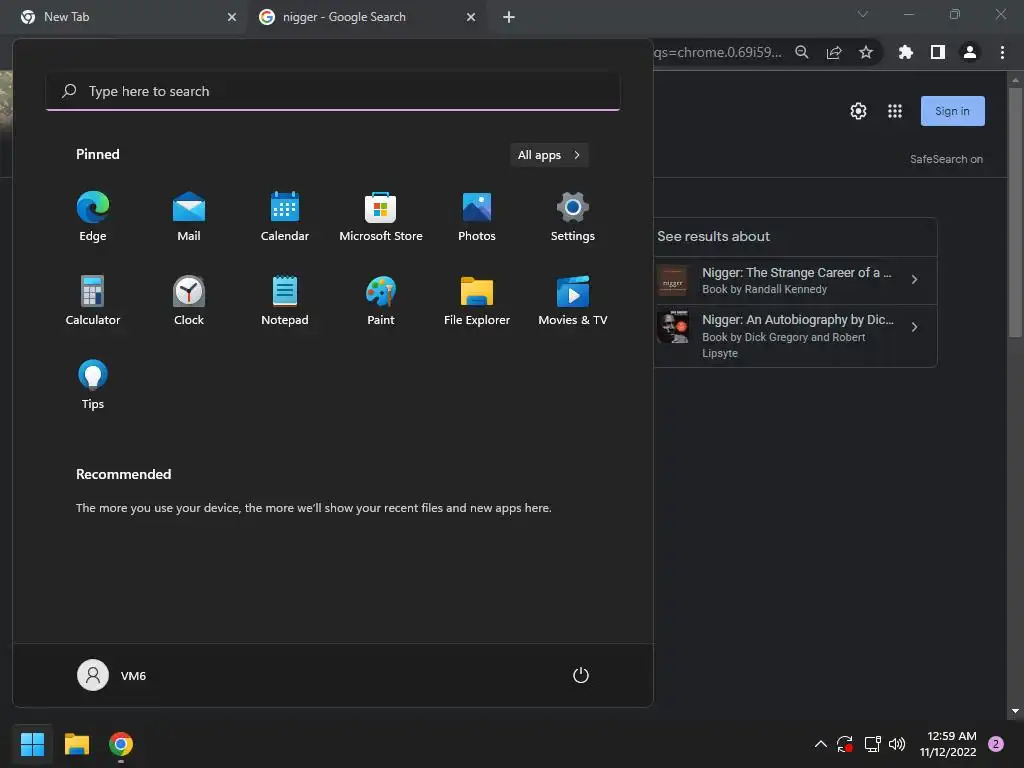Expand the Dick Gregory result chevron

(914, 327)
